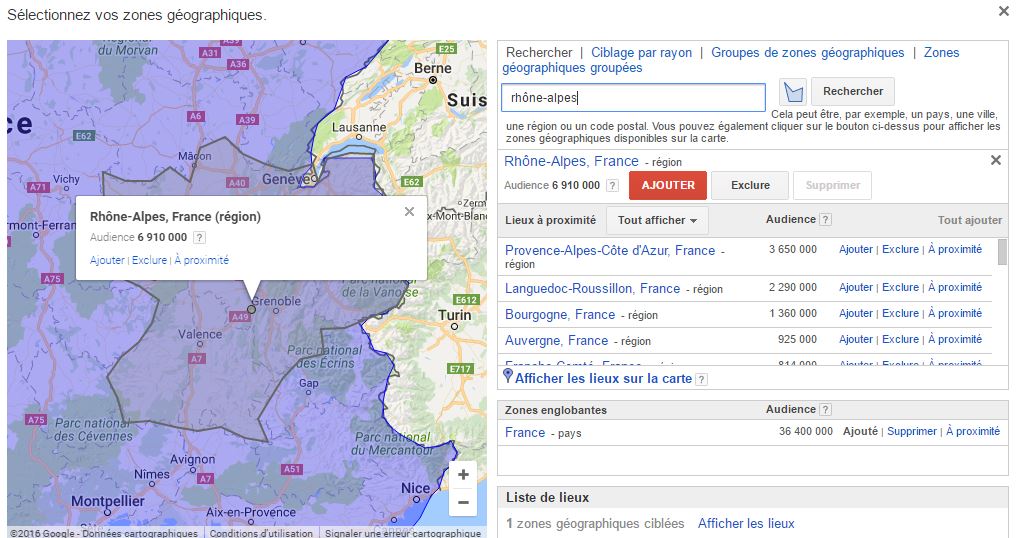This screenshot has width=1031, height=538.
Task: Click the help icon next to Audience 6 910 000 in results
Action: point(612,185)
